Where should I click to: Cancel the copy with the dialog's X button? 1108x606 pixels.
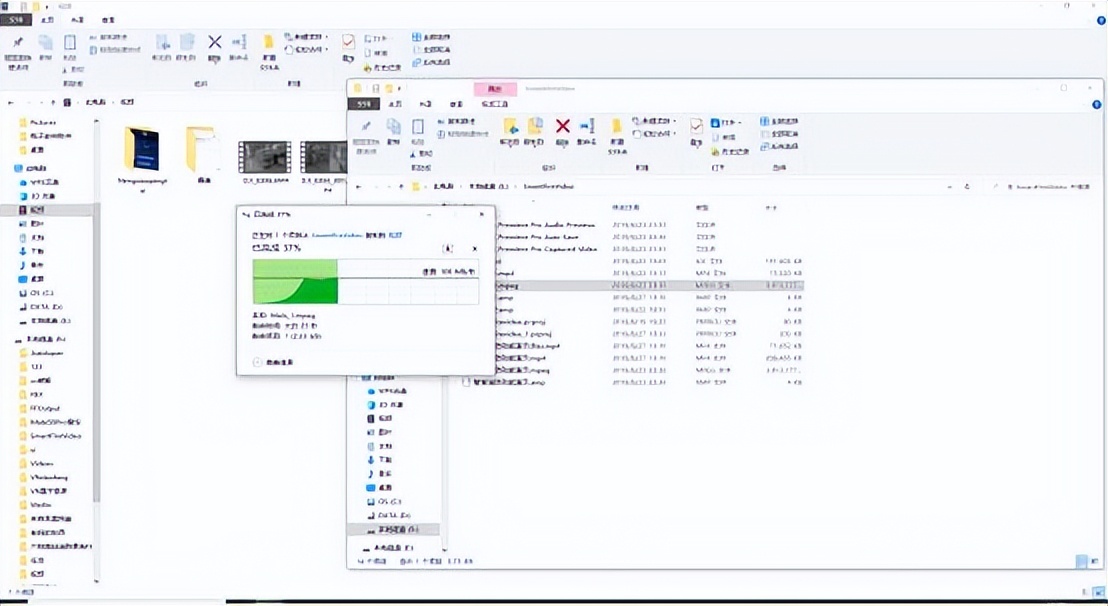474,248
